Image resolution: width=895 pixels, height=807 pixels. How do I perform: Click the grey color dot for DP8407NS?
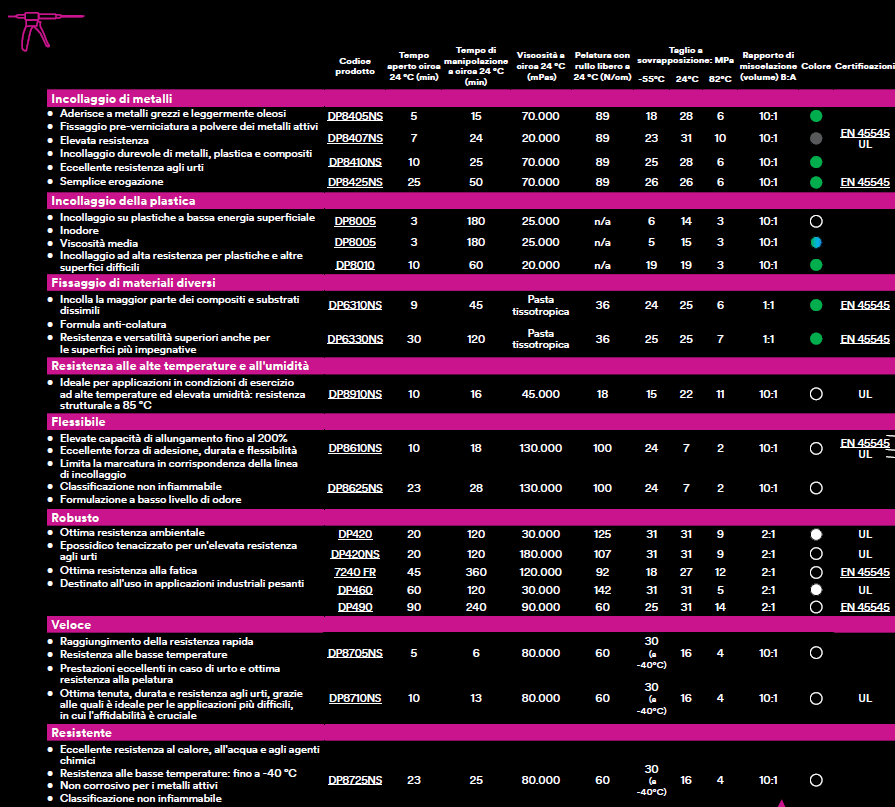pos(816,138)
